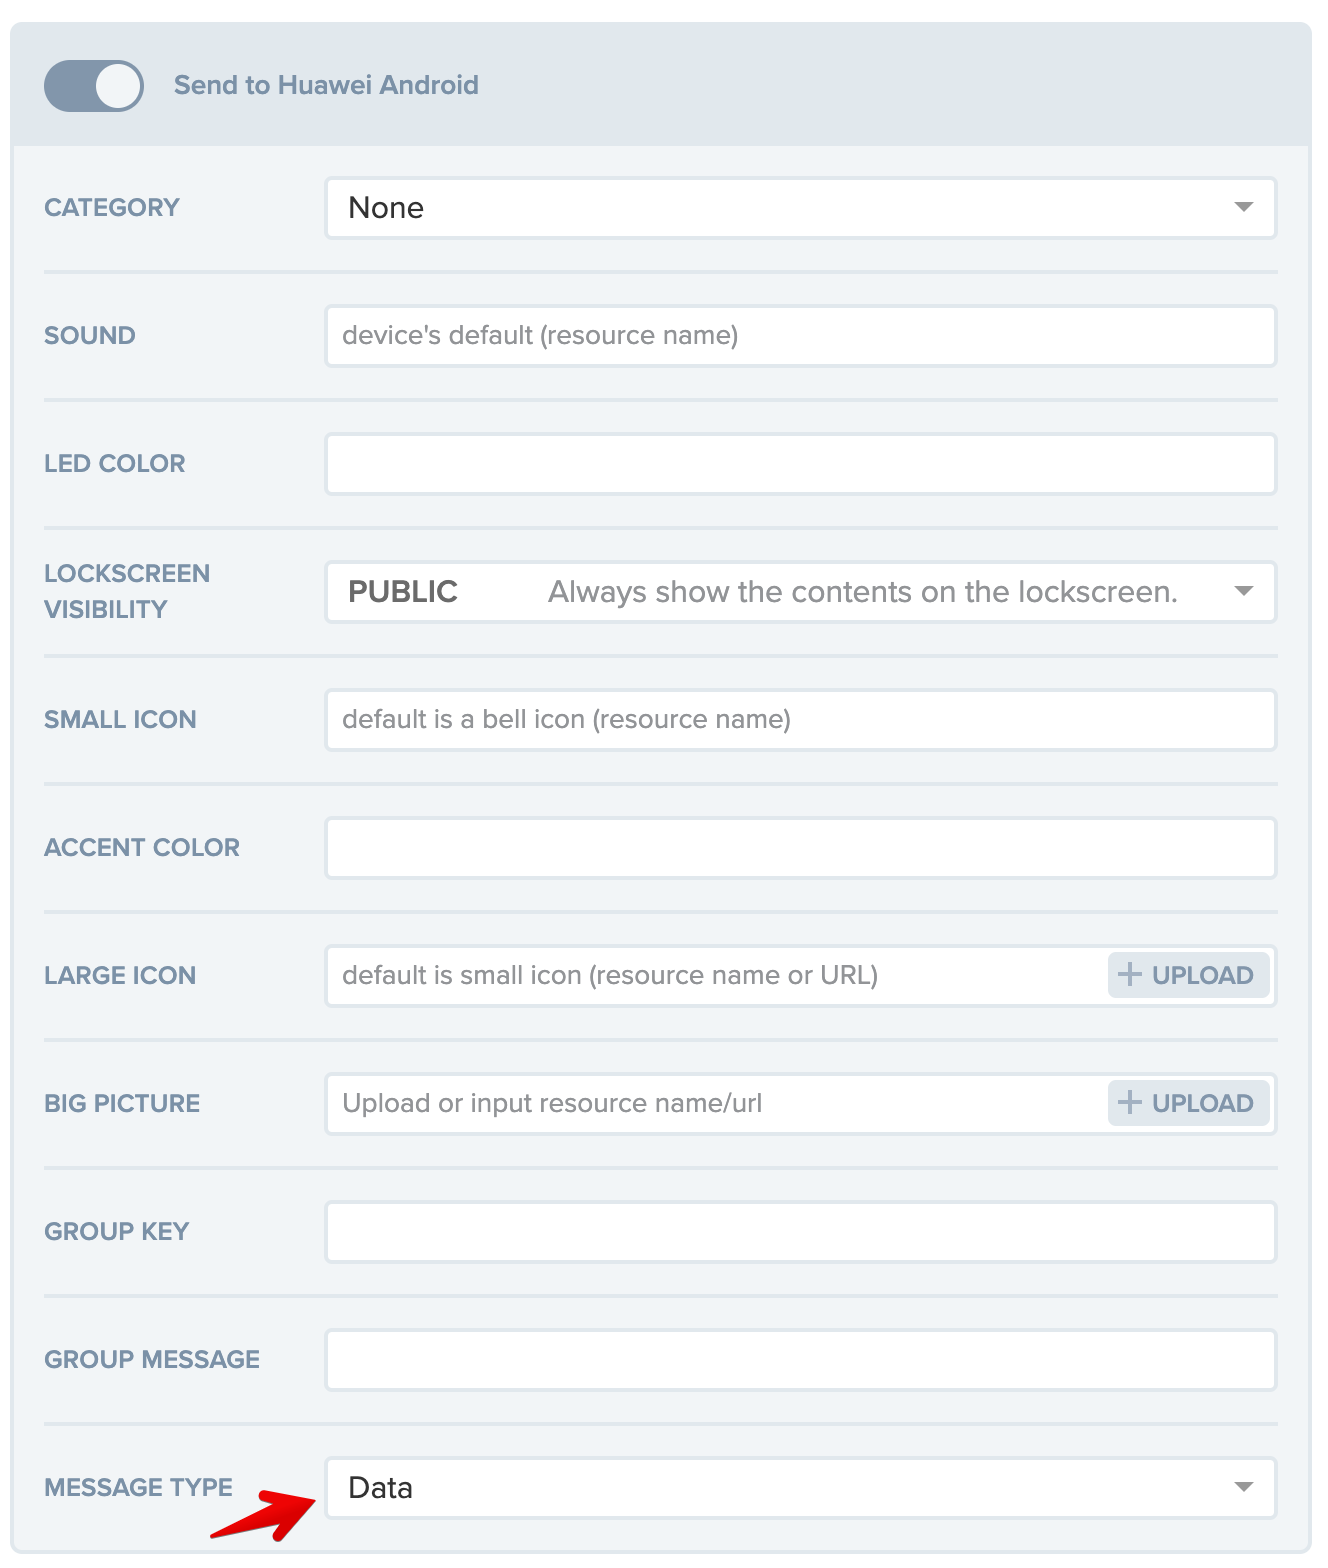
Task: Select the Small Icon text field
Action: pyautogui.click(x=700, y=719)
